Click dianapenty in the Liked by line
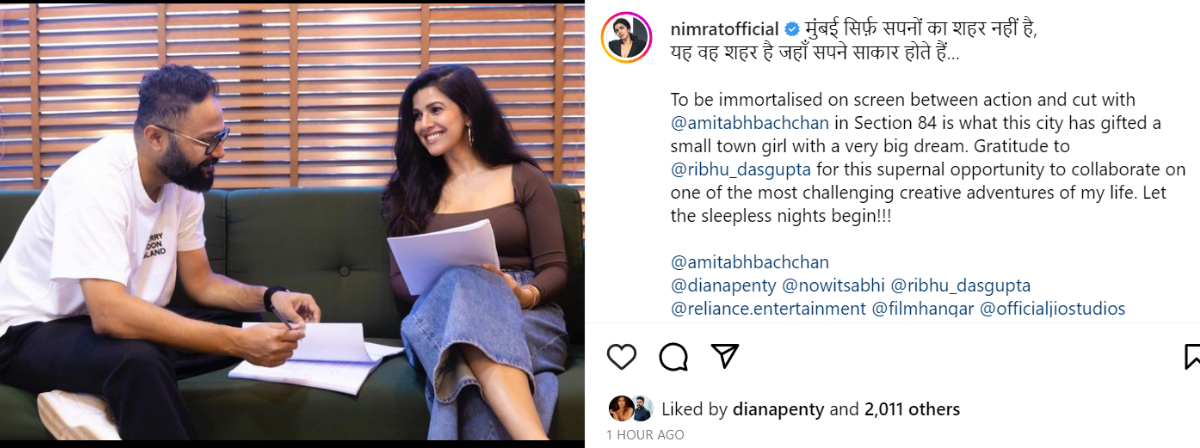1200x448 pixels. point(778,409)
